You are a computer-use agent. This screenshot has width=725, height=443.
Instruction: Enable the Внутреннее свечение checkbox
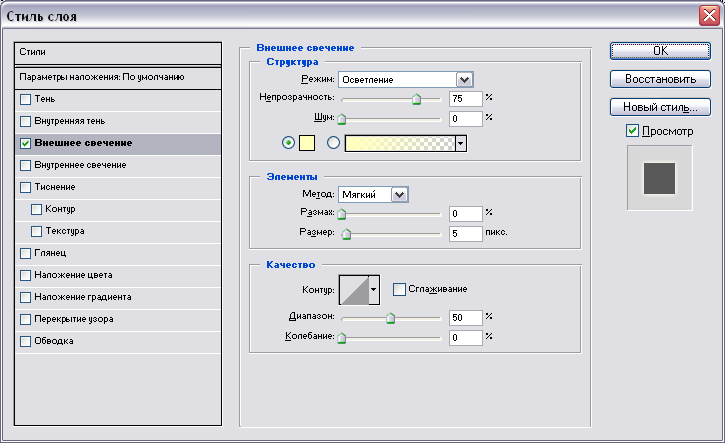coord(25,166)
